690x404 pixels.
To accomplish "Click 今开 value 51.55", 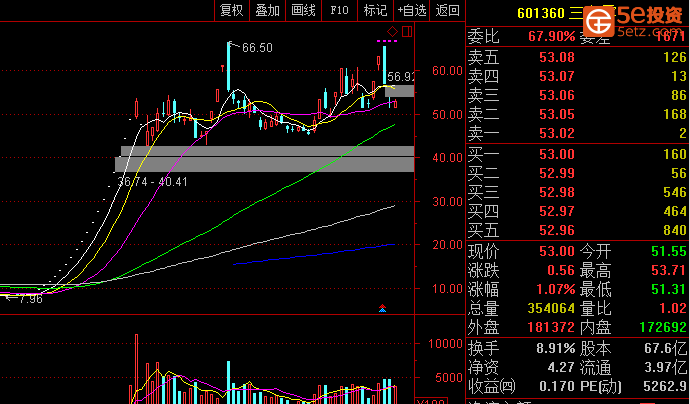I will pos(669,251).
